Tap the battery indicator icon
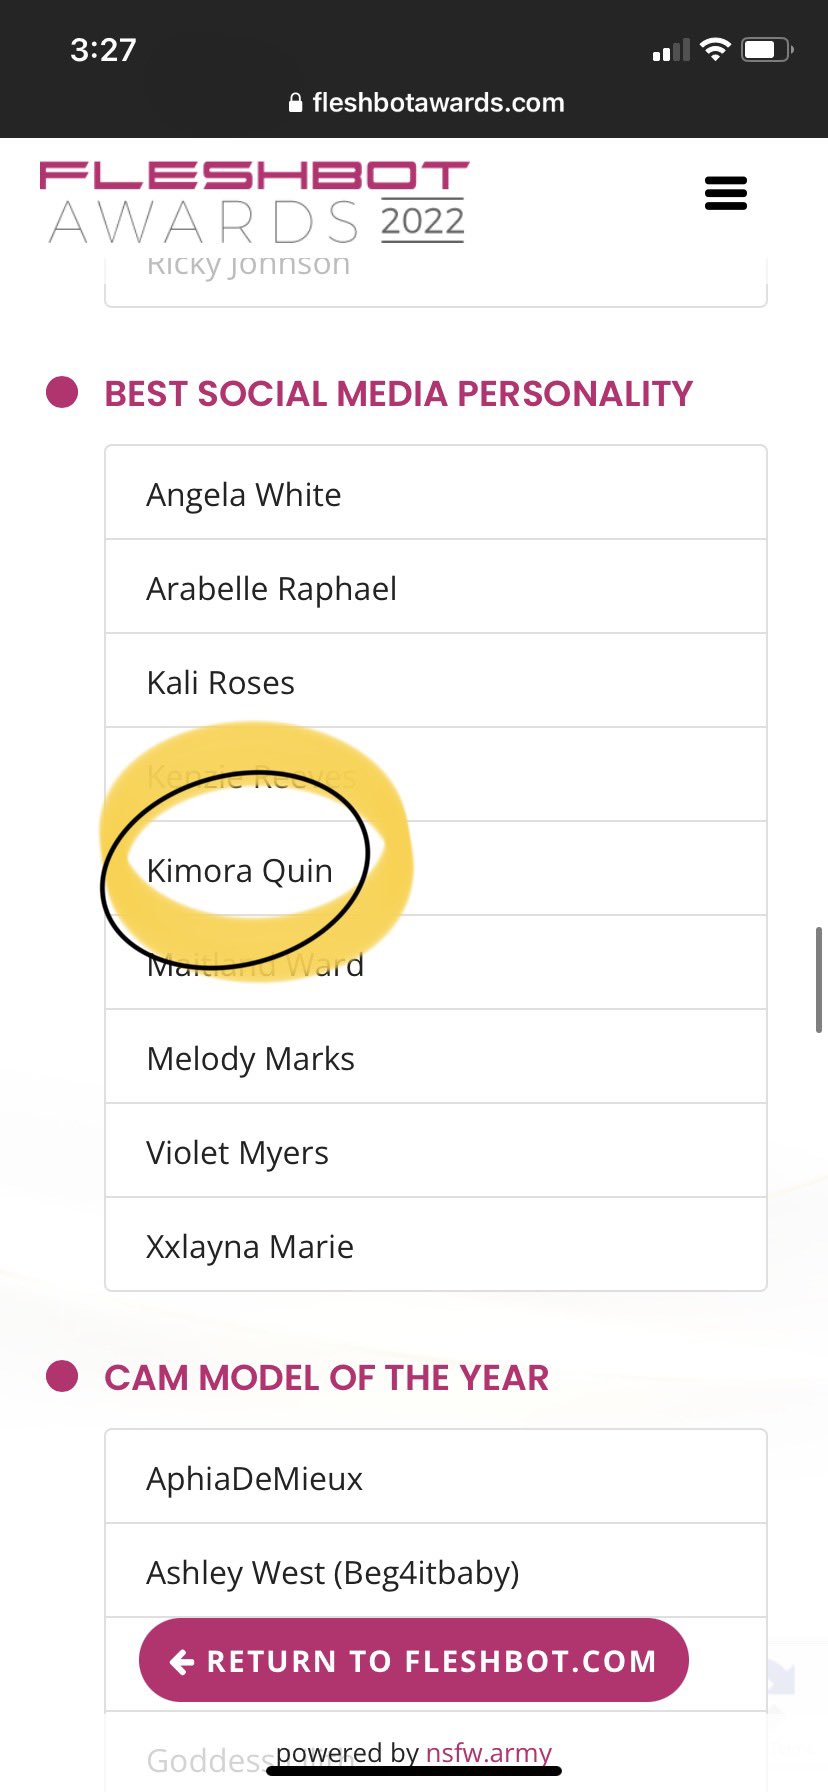 click(x=767, y=49)
